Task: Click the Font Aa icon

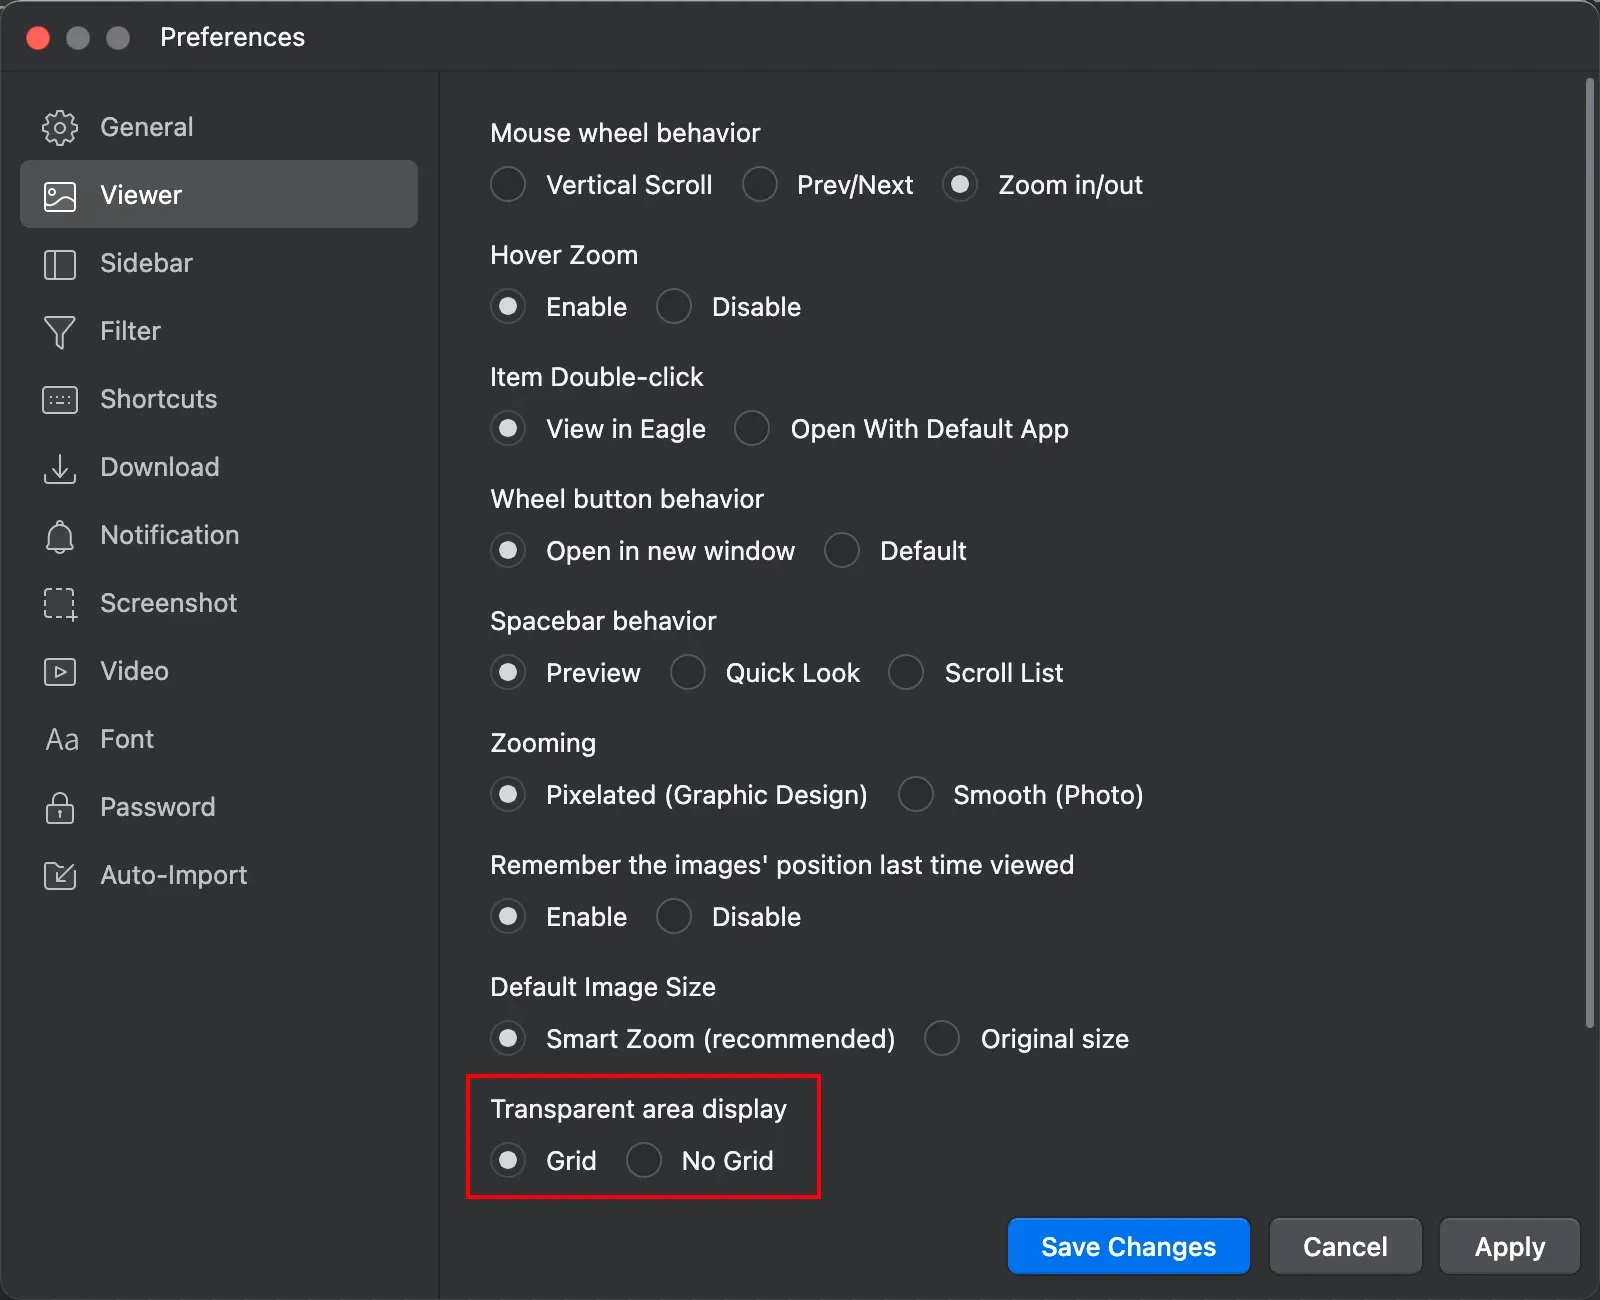Action: (62, 740)
